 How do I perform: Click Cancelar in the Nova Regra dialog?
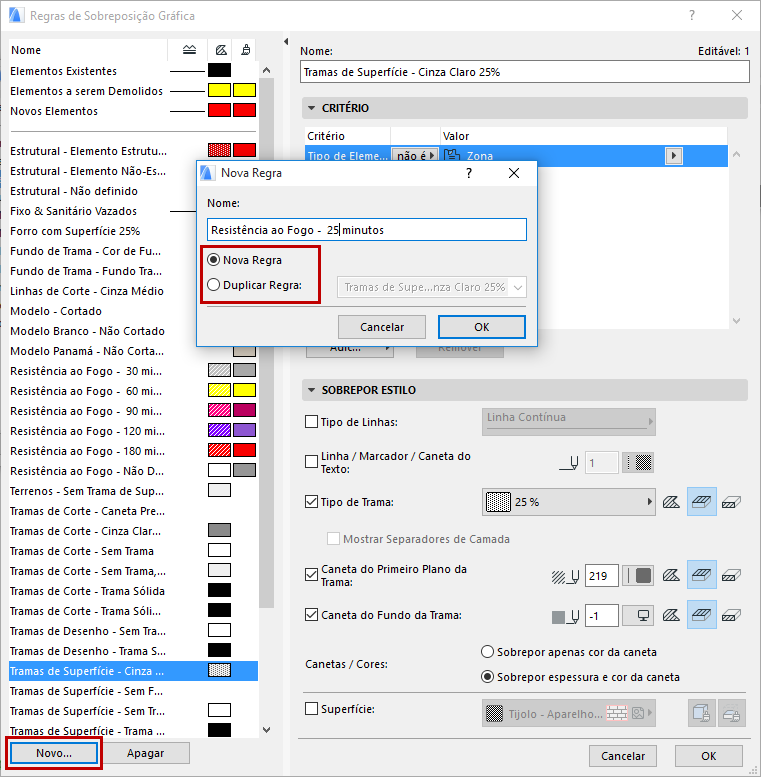pyautogui.click(x=381, y=327)
